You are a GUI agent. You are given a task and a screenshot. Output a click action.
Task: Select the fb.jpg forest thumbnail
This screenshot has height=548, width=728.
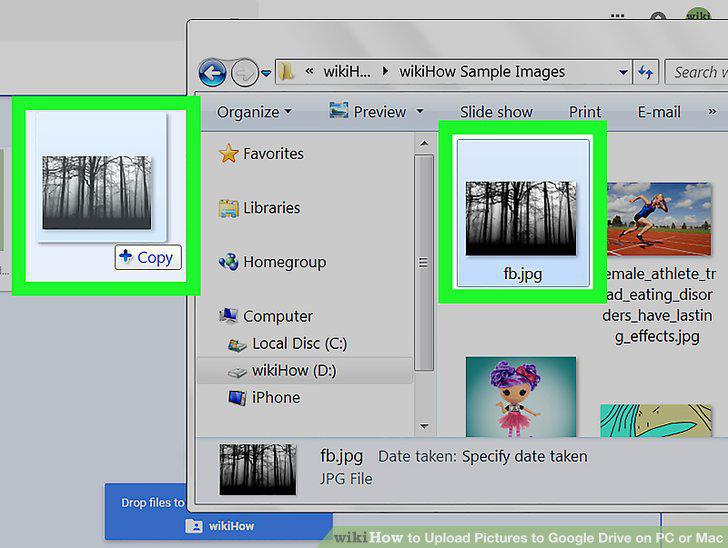point(521,218)
